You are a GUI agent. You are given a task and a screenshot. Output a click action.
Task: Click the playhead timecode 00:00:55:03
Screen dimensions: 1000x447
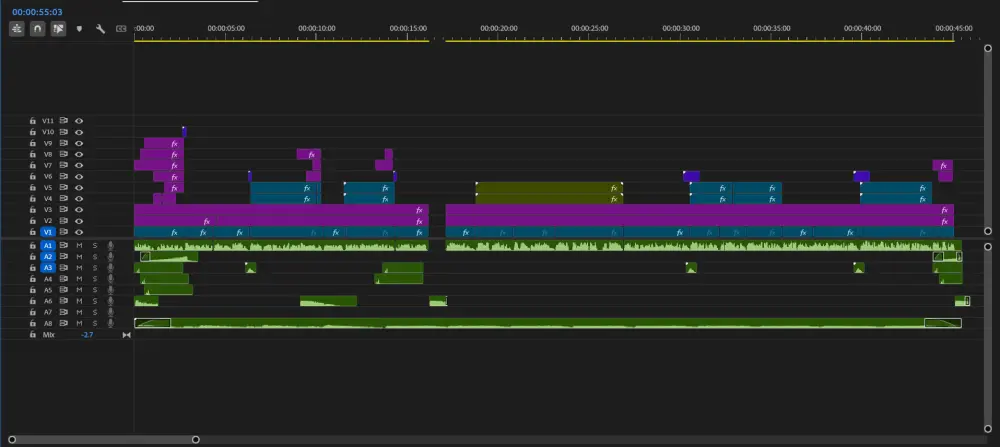pos(37,12)
